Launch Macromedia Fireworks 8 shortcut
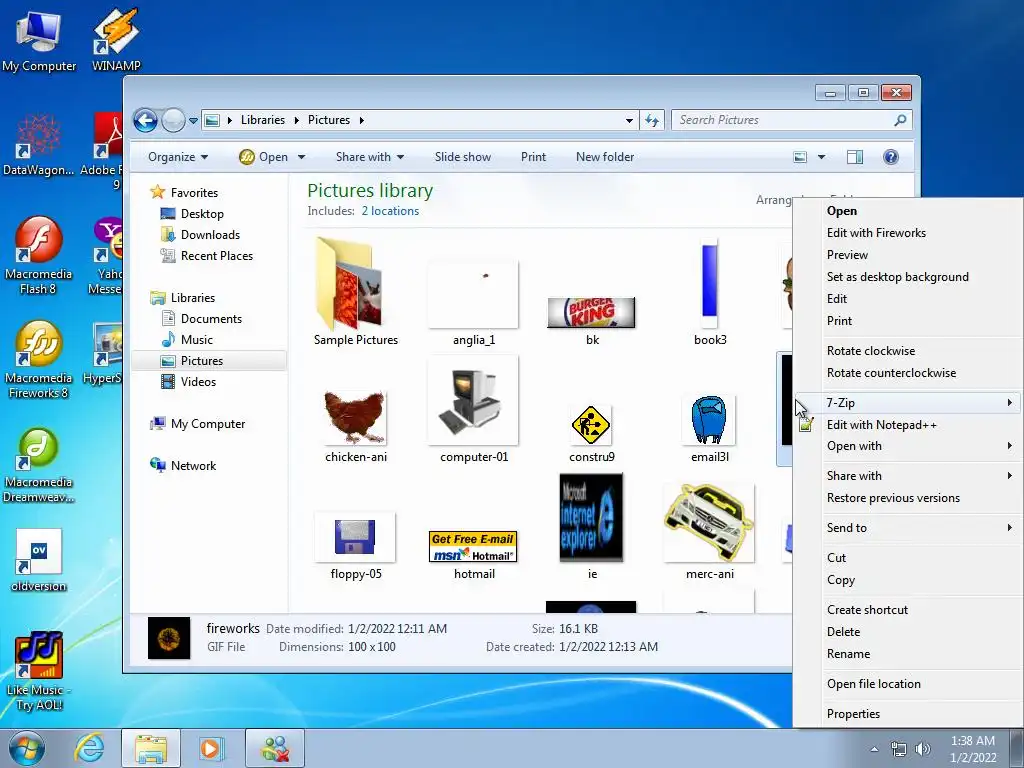This screenshot has height=768, width=1024. tap(38, 359)
